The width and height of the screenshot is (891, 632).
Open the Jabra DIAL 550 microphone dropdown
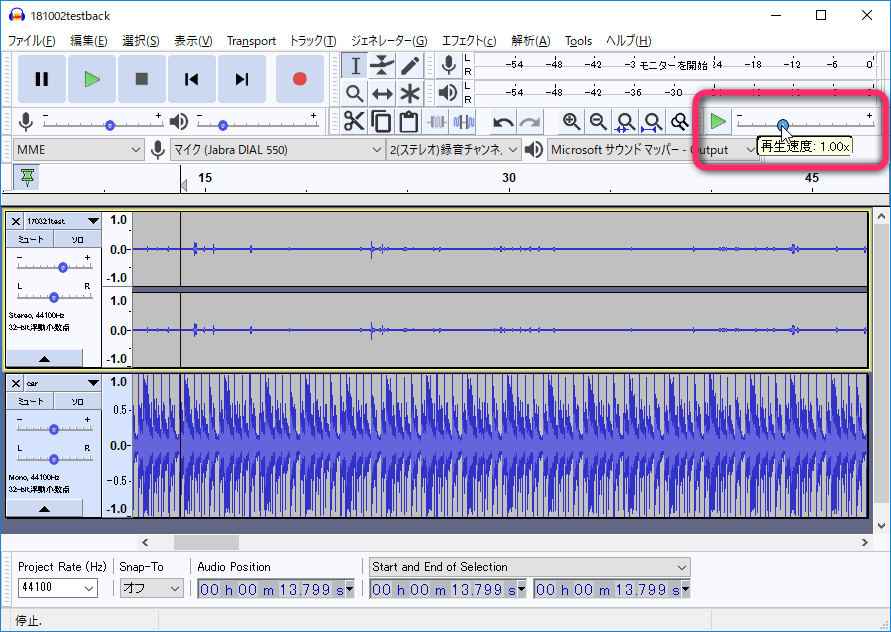coord(277,149)
